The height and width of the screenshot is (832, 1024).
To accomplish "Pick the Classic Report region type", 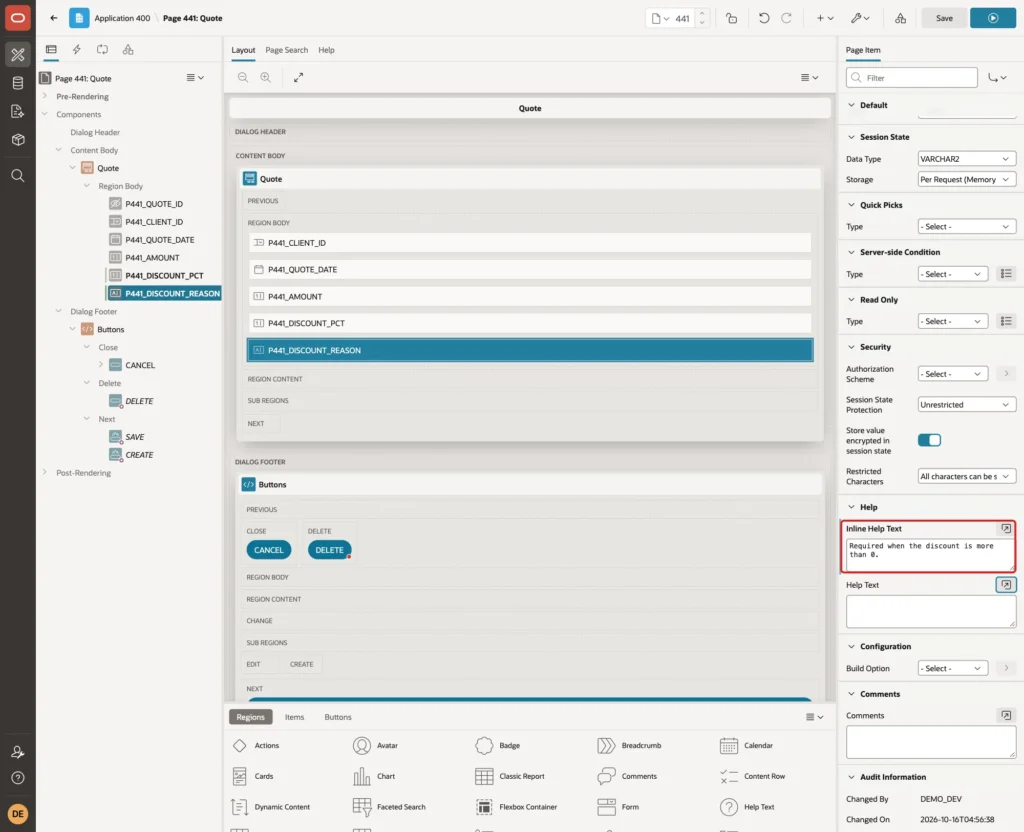I will point(510,776).
